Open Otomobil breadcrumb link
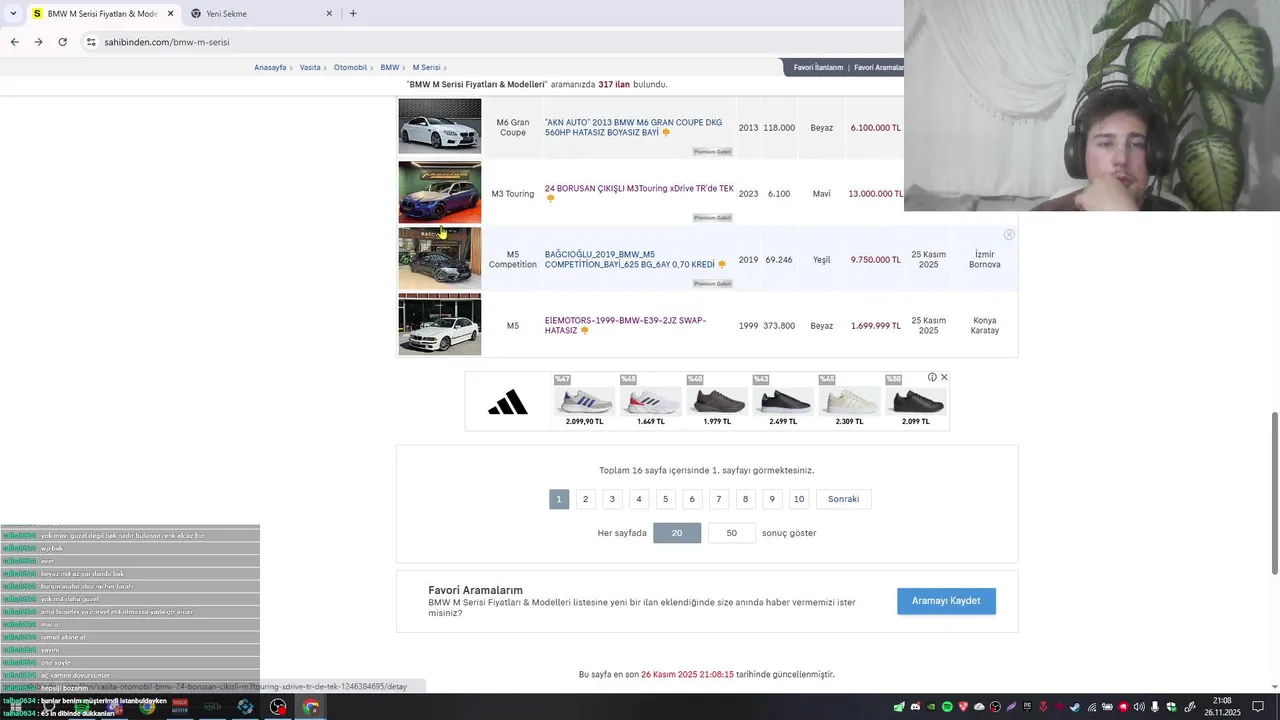Viewport: 1280px width, 720px height. [350, 67]
